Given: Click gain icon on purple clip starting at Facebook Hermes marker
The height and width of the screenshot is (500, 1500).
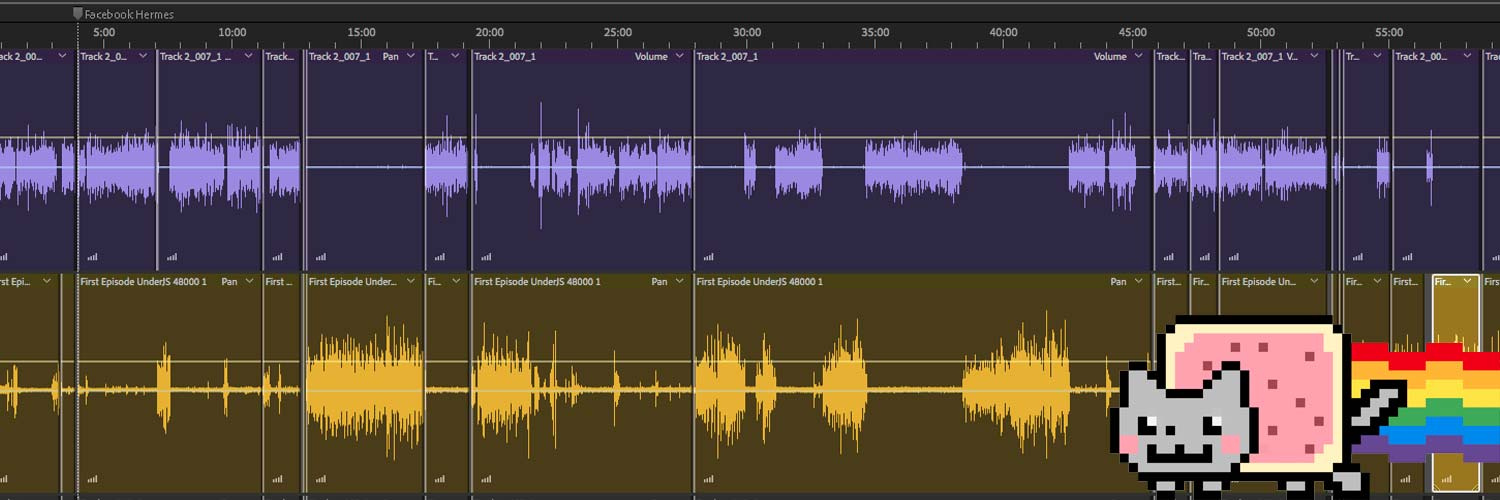Looking at the screenshot, I should click(92, 257).
